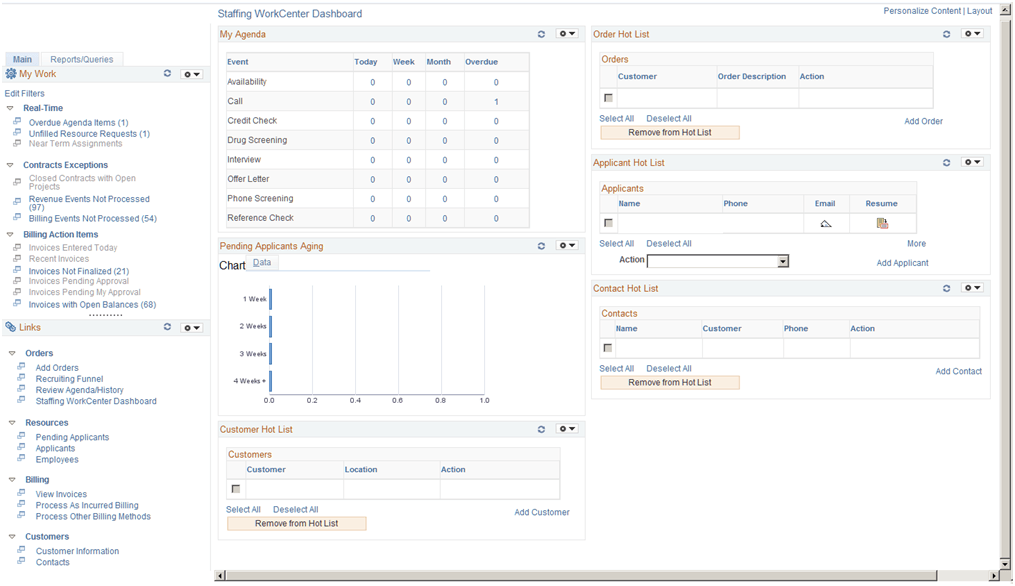Refresh the My Agenda pagelet
The height and width of the screenshot is (586, 1015).
(541, 34)
